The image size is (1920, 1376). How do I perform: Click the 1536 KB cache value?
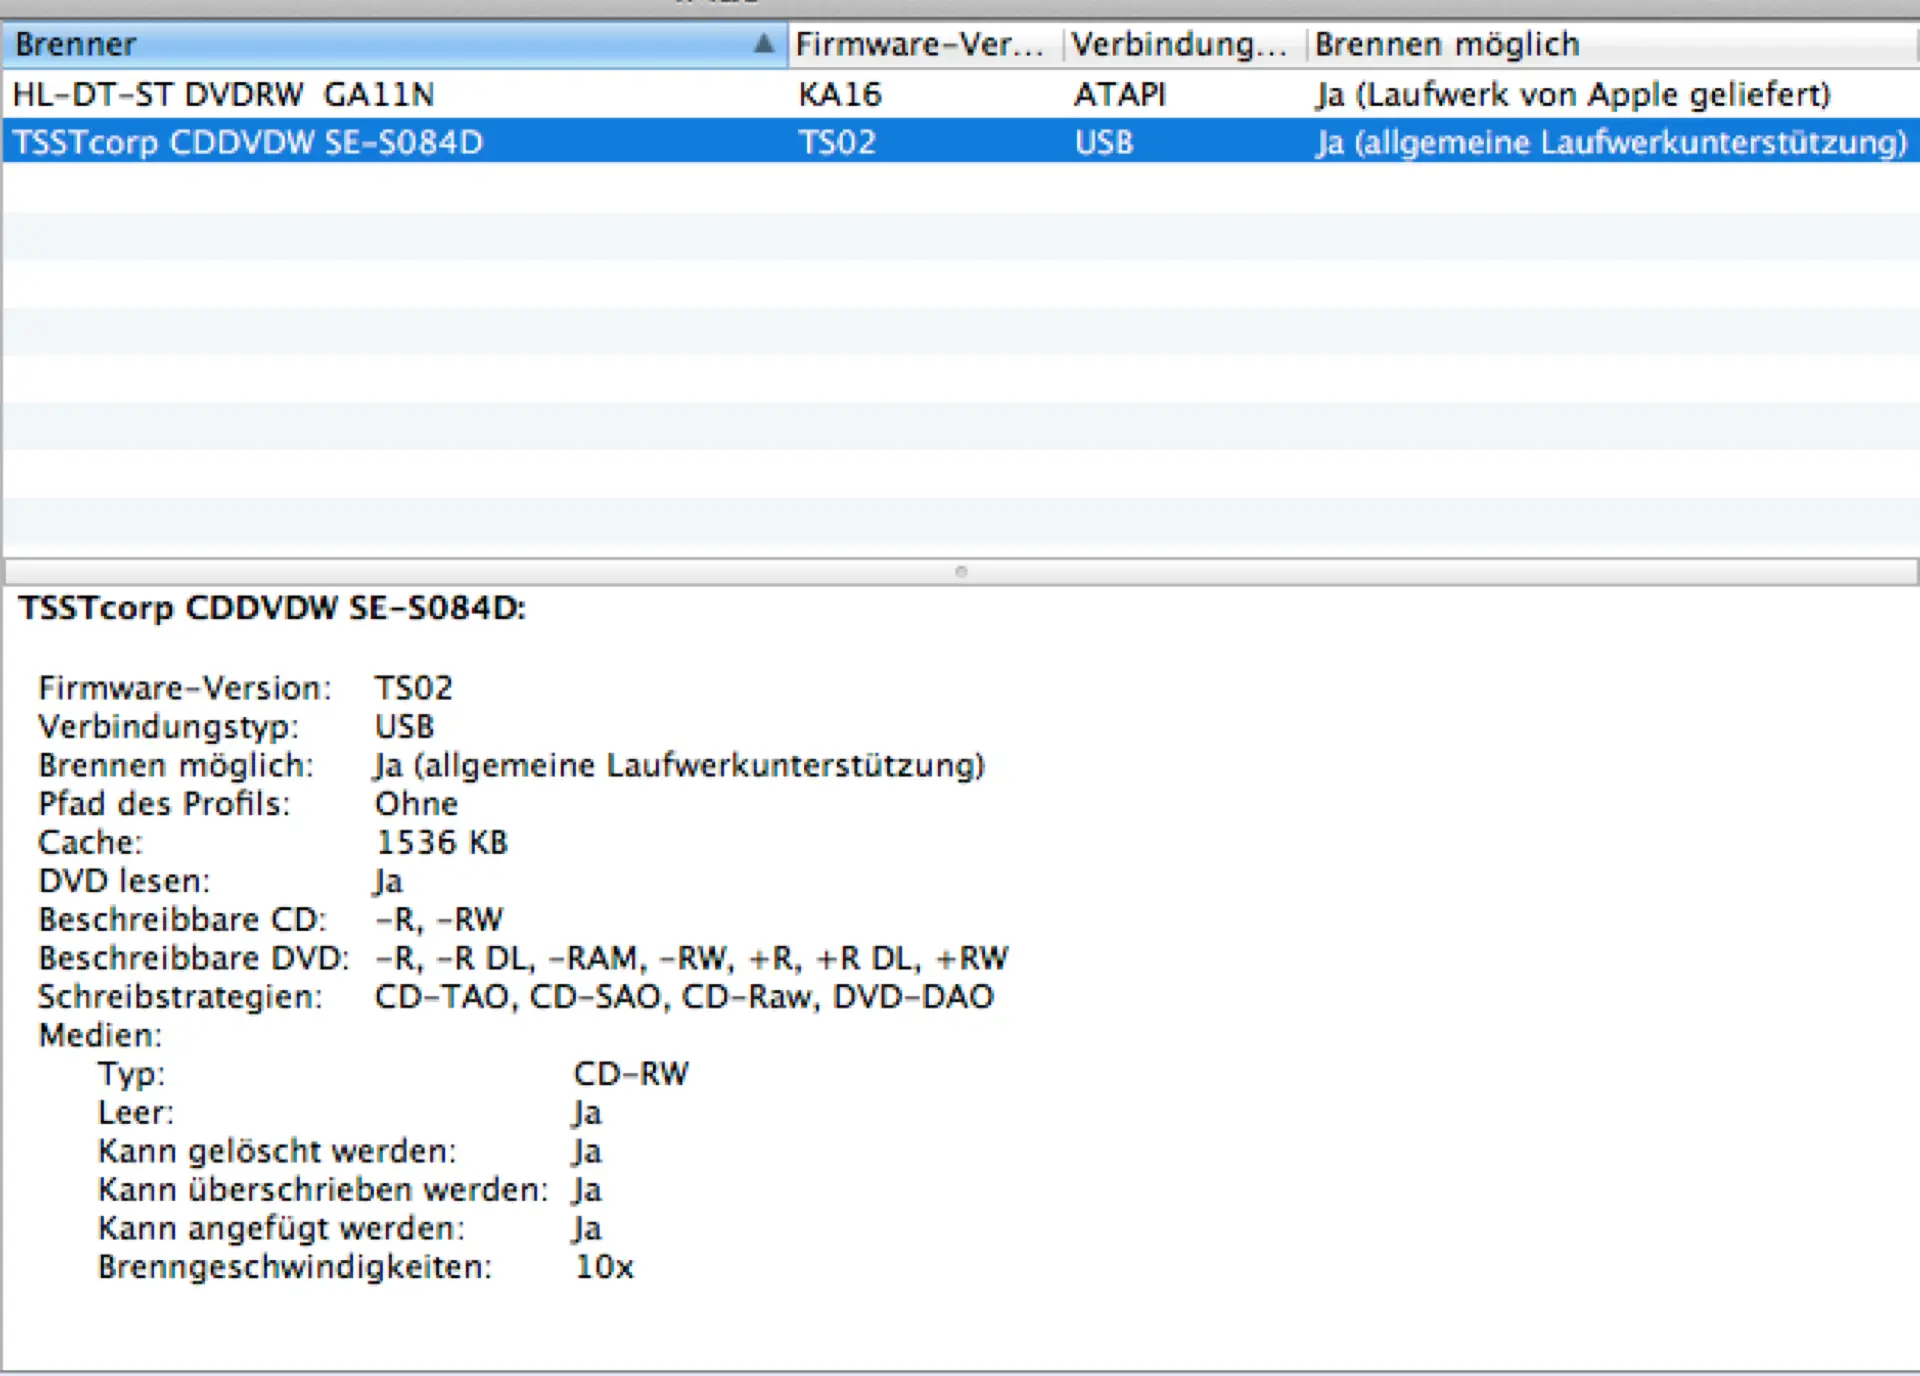coord(441,842)
